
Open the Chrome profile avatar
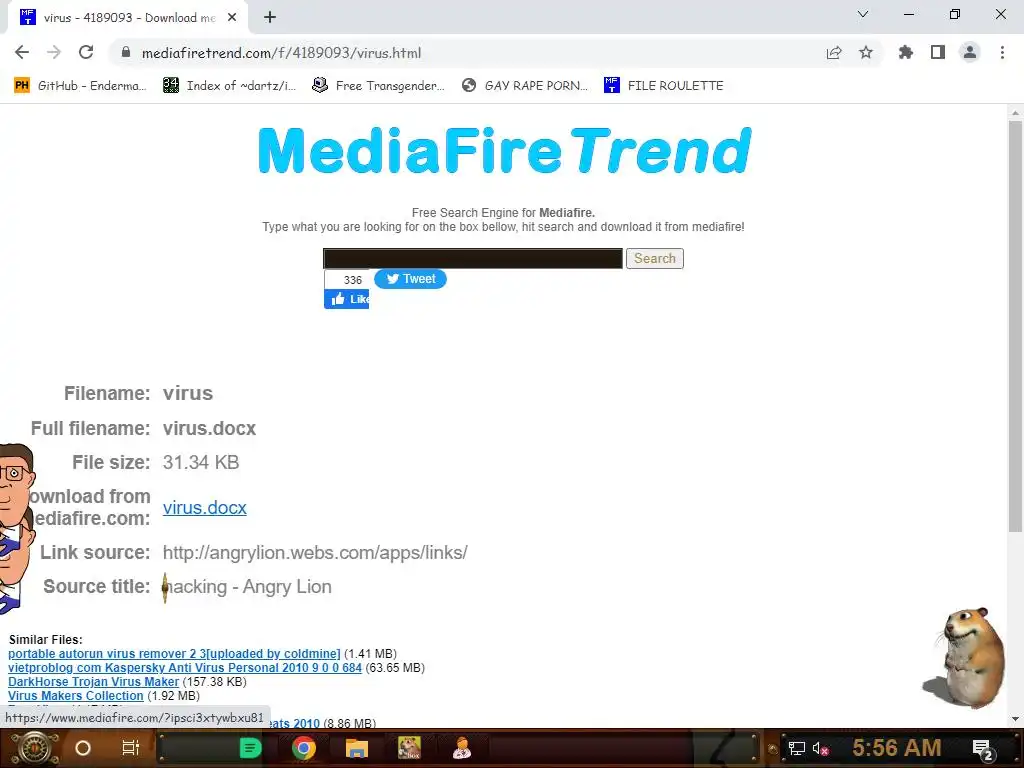point(970,52)
